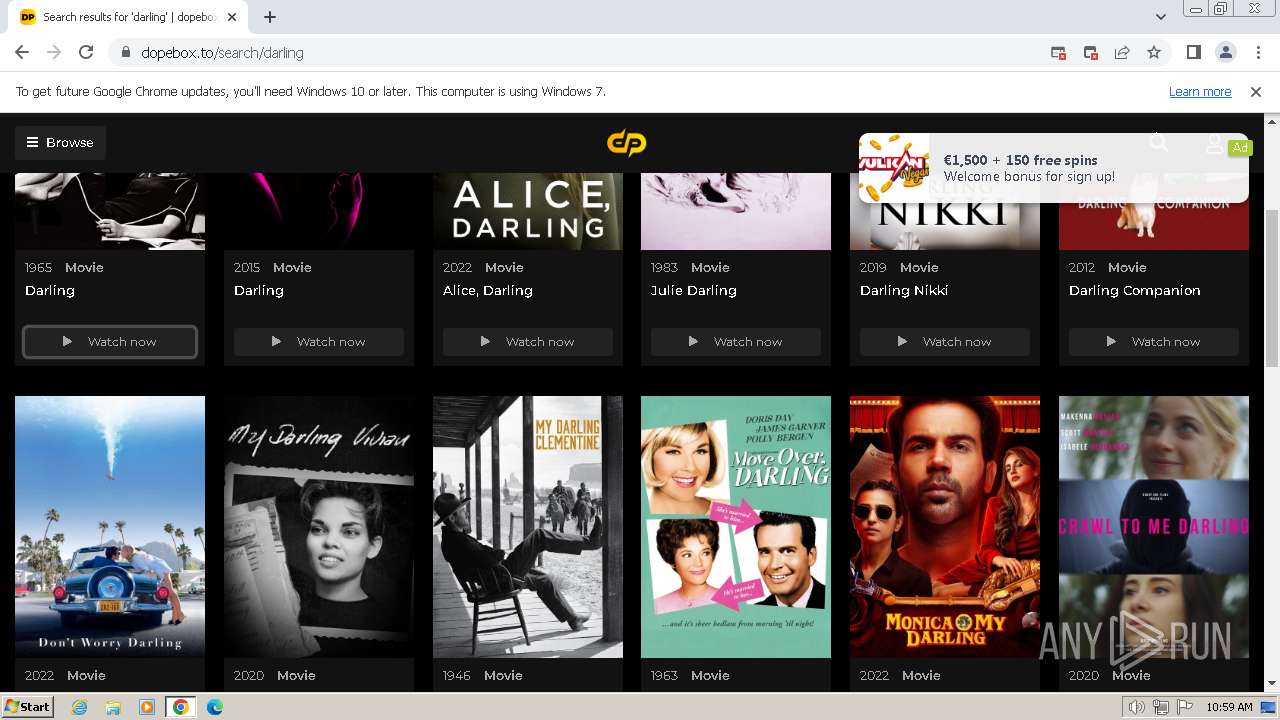Open the Chrome profile avatar
The width and height of the screenshot is (1280, 720).
click(x=1225, y=52)
